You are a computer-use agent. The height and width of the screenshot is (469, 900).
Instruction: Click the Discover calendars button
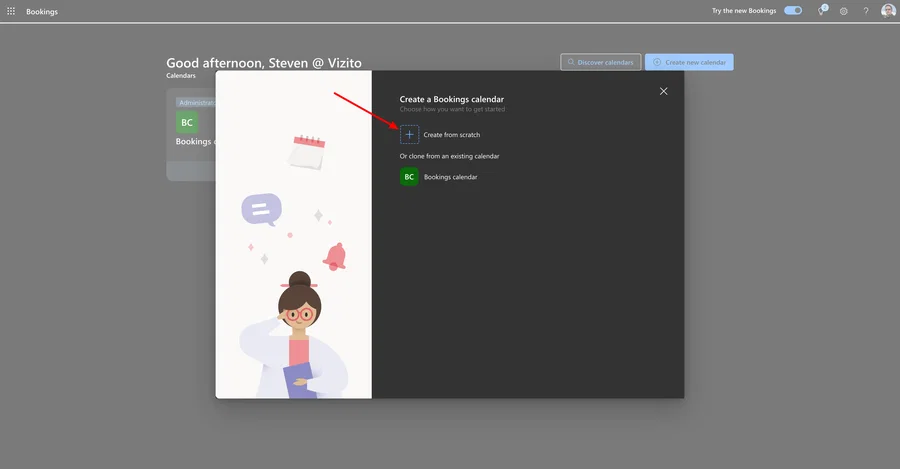(600, 62)
